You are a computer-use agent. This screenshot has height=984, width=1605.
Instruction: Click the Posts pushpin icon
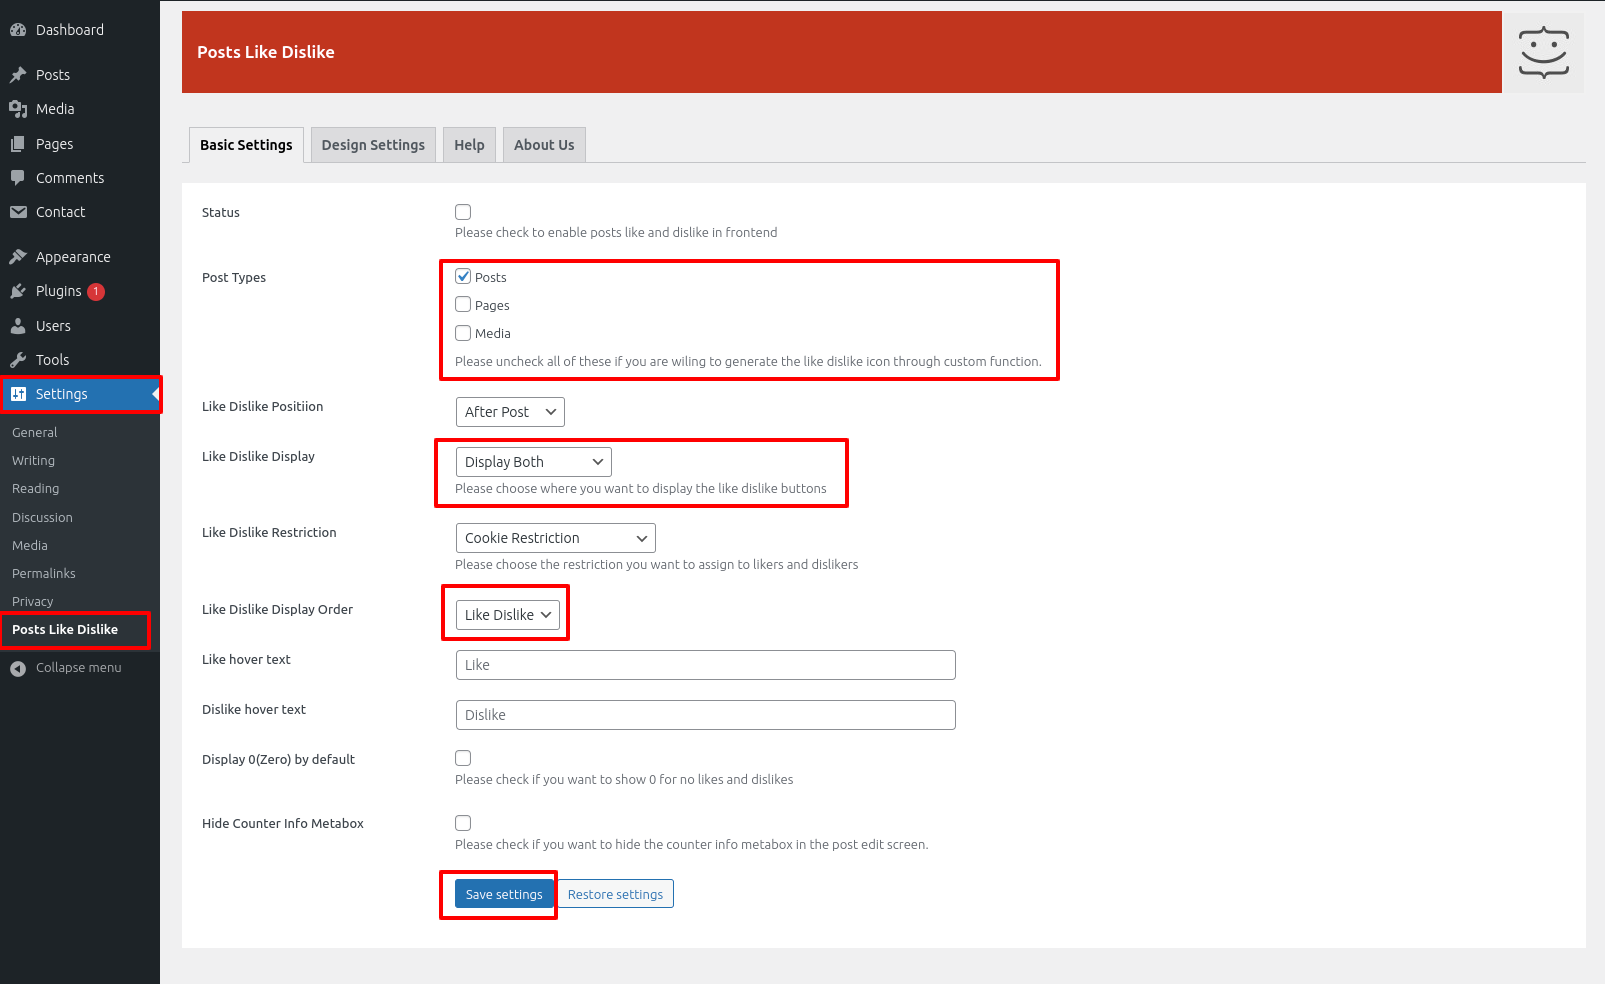point(18,75)
